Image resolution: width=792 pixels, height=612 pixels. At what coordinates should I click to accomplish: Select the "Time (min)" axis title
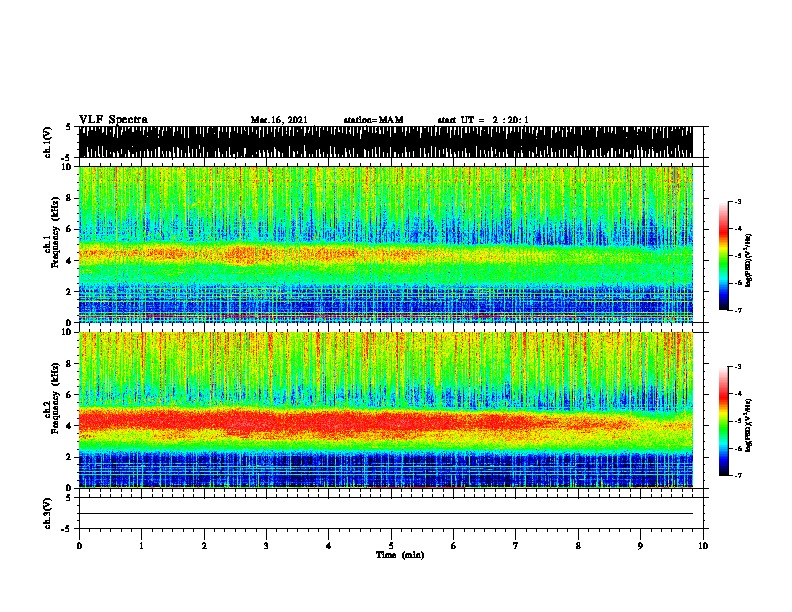pyautogui.click(x=400, y=555)
